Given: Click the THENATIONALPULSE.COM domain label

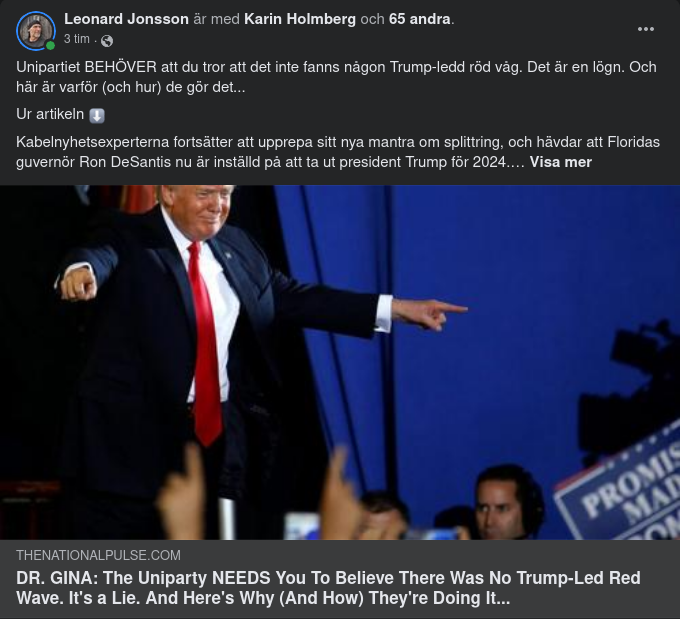Looking at the screenshot, I should pos(98,555).
